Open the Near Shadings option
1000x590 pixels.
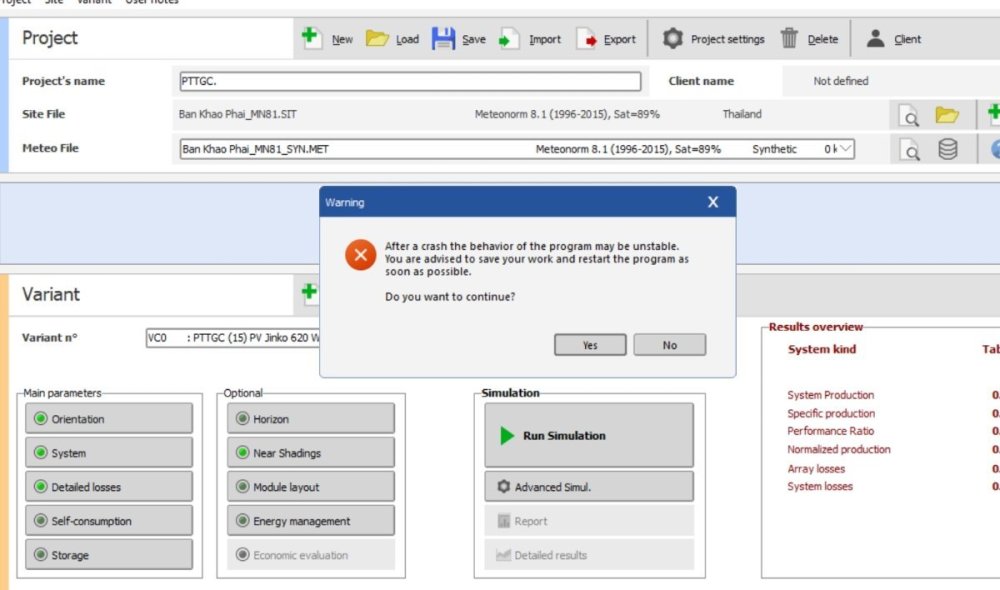(x=311, y=453)
